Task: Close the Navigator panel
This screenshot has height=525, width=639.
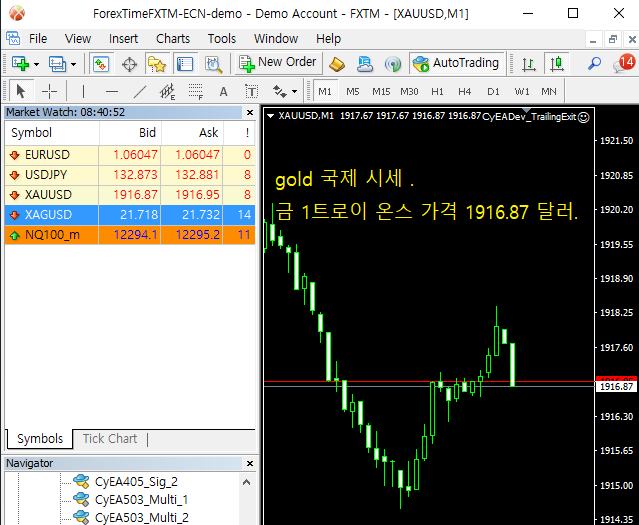Action: pos(250,463)
